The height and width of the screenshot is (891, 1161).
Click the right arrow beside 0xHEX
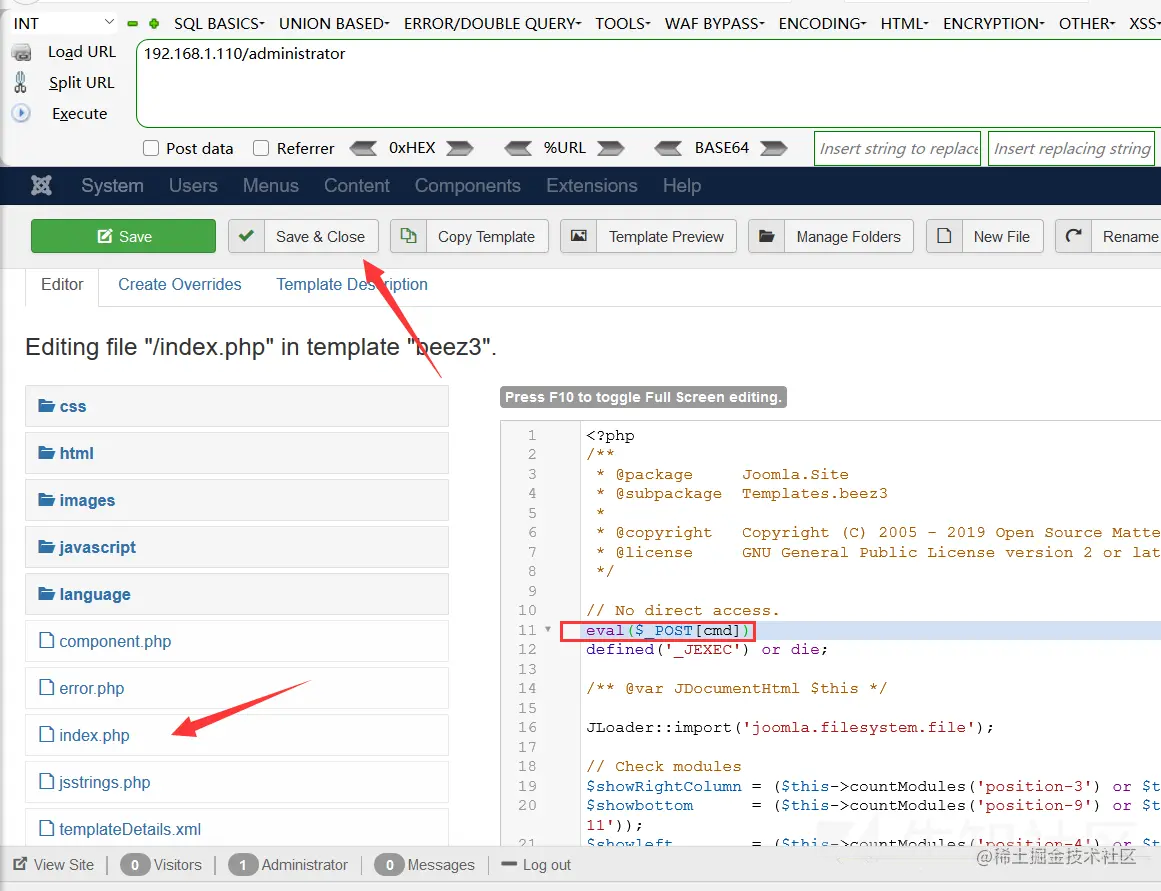click(x=459, y=148)
